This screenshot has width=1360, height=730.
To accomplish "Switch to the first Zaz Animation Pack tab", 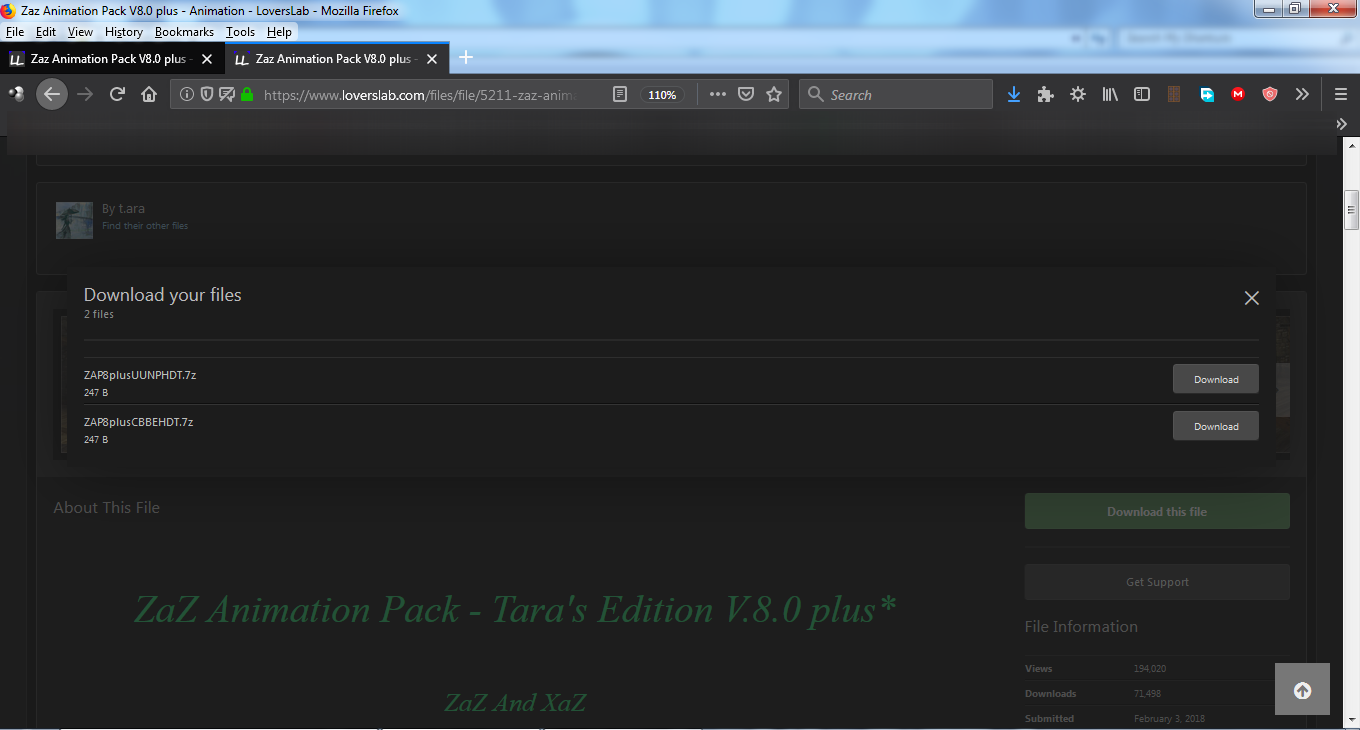I will click(113, 59).
